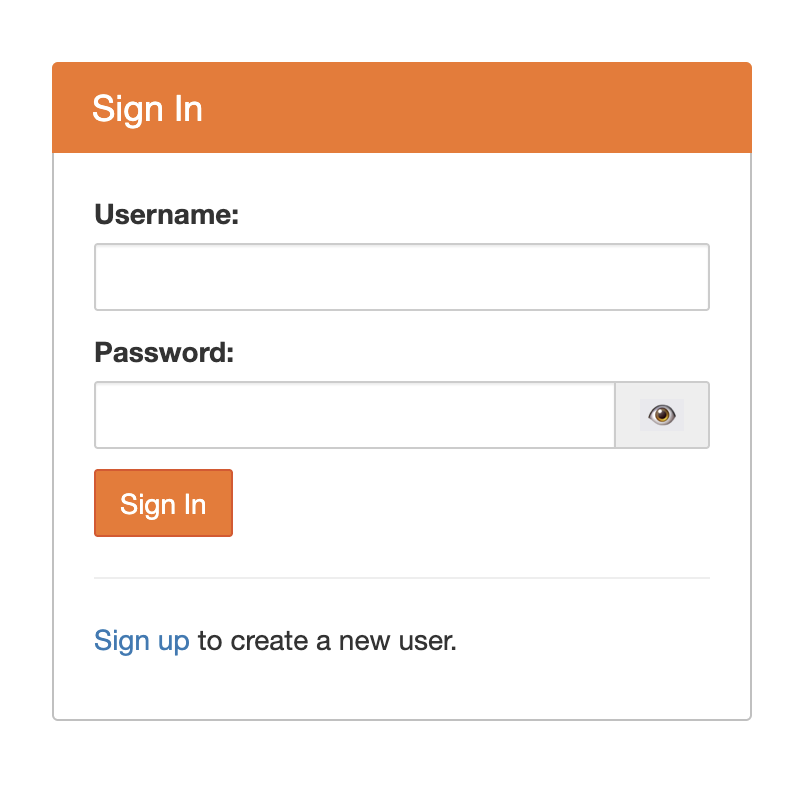The width and height of the screenshot is (812, 792).
Task: Reveal hidden password characters with eye button
Action: [662, 415]
